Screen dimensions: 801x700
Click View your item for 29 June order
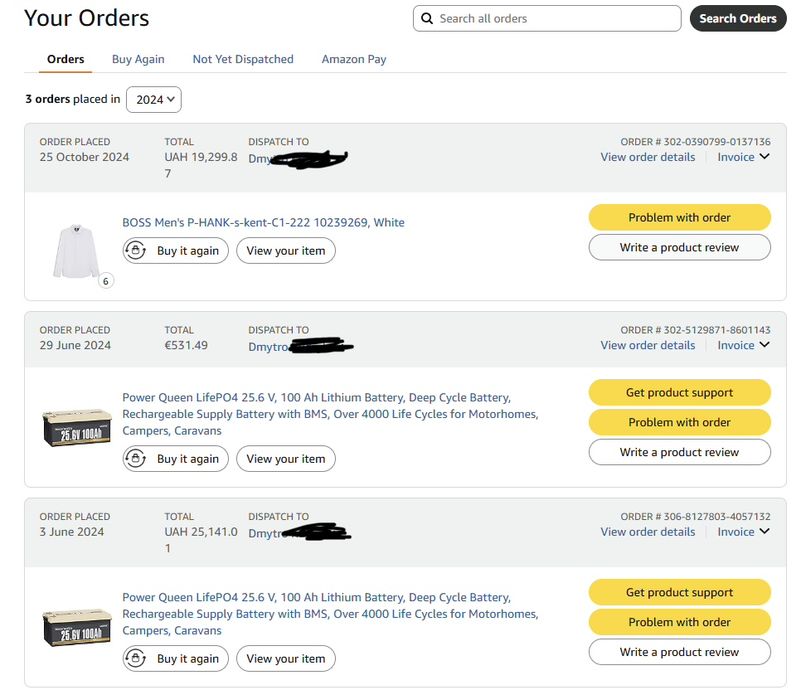(x=286, y=459)
